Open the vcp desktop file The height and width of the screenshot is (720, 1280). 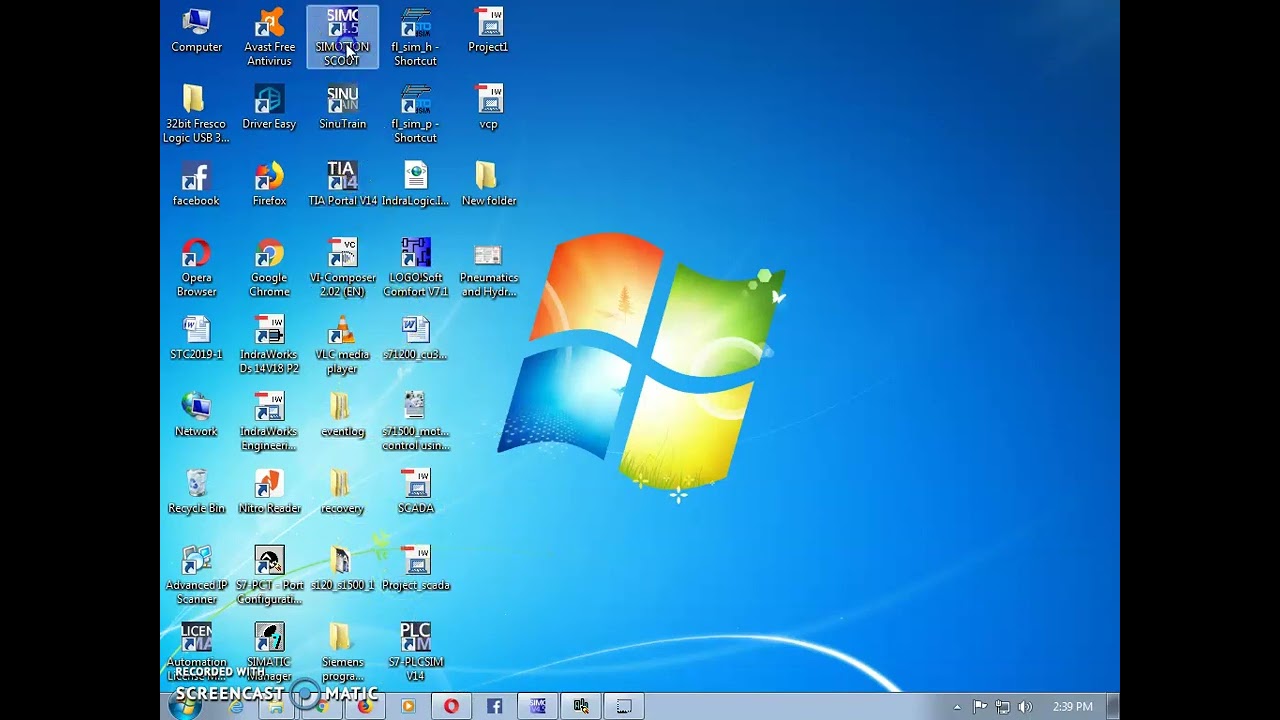(x=488, y=108)
